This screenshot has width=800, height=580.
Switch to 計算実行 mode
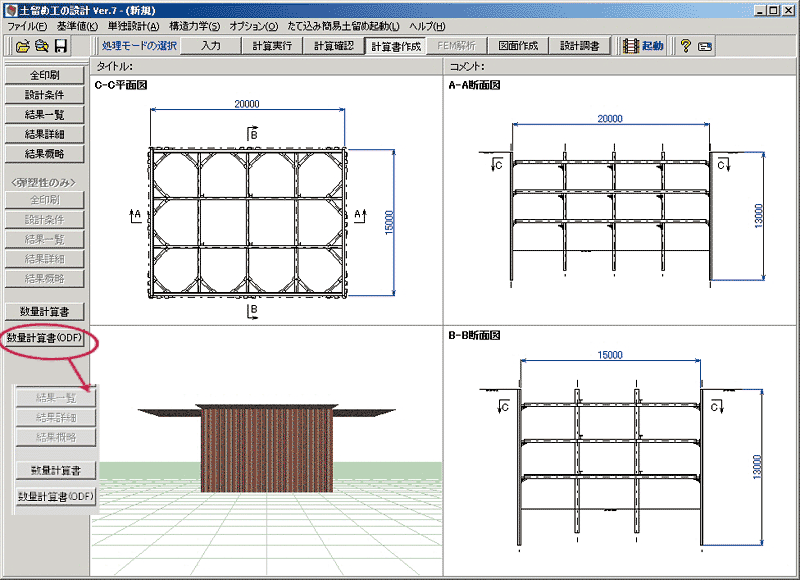pyautogui.click(x=272, y=46)
